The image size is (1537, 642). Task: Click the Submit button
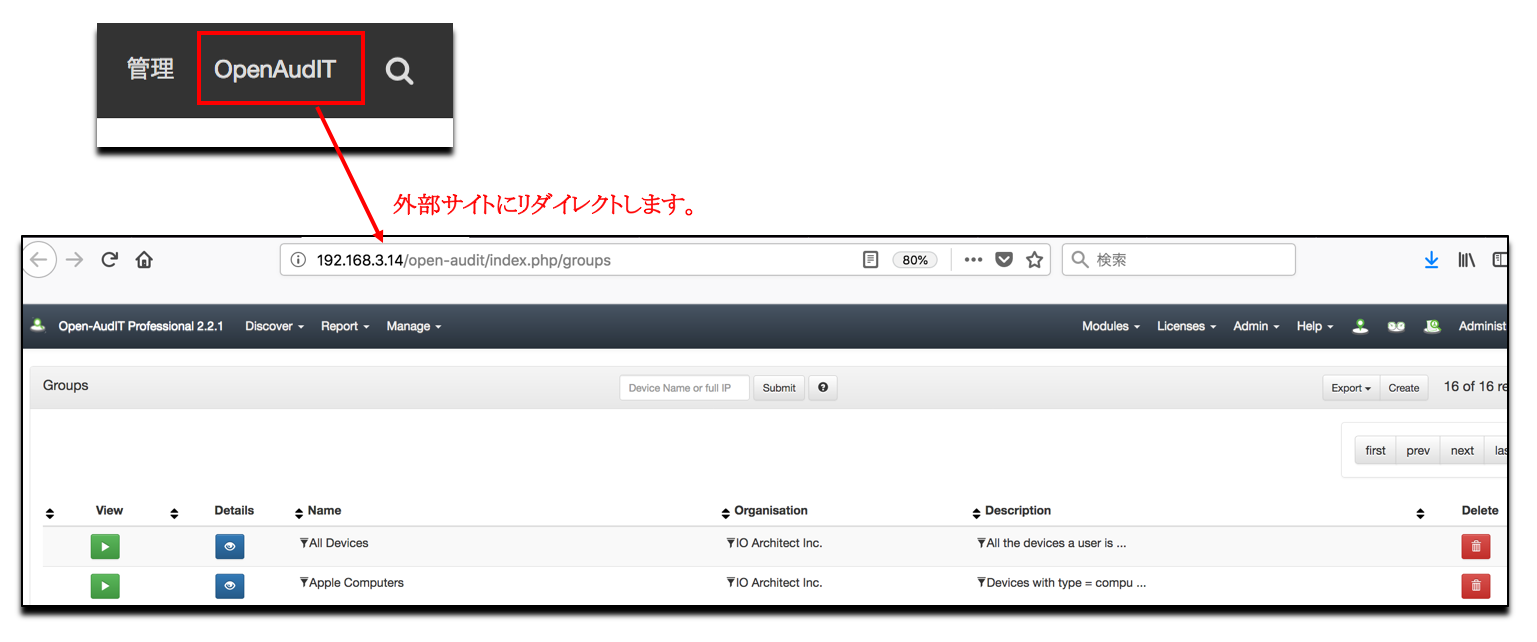pos(779,388)
